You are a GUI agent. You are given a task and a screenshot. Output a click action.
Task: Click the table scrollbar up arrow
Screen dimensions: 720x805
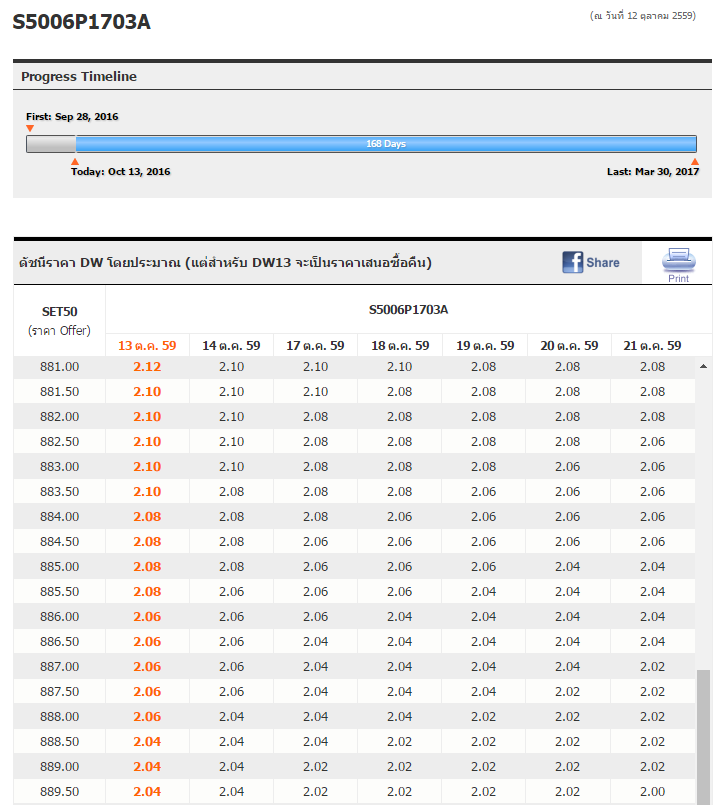pyautogui.click(x=703, y=366)
